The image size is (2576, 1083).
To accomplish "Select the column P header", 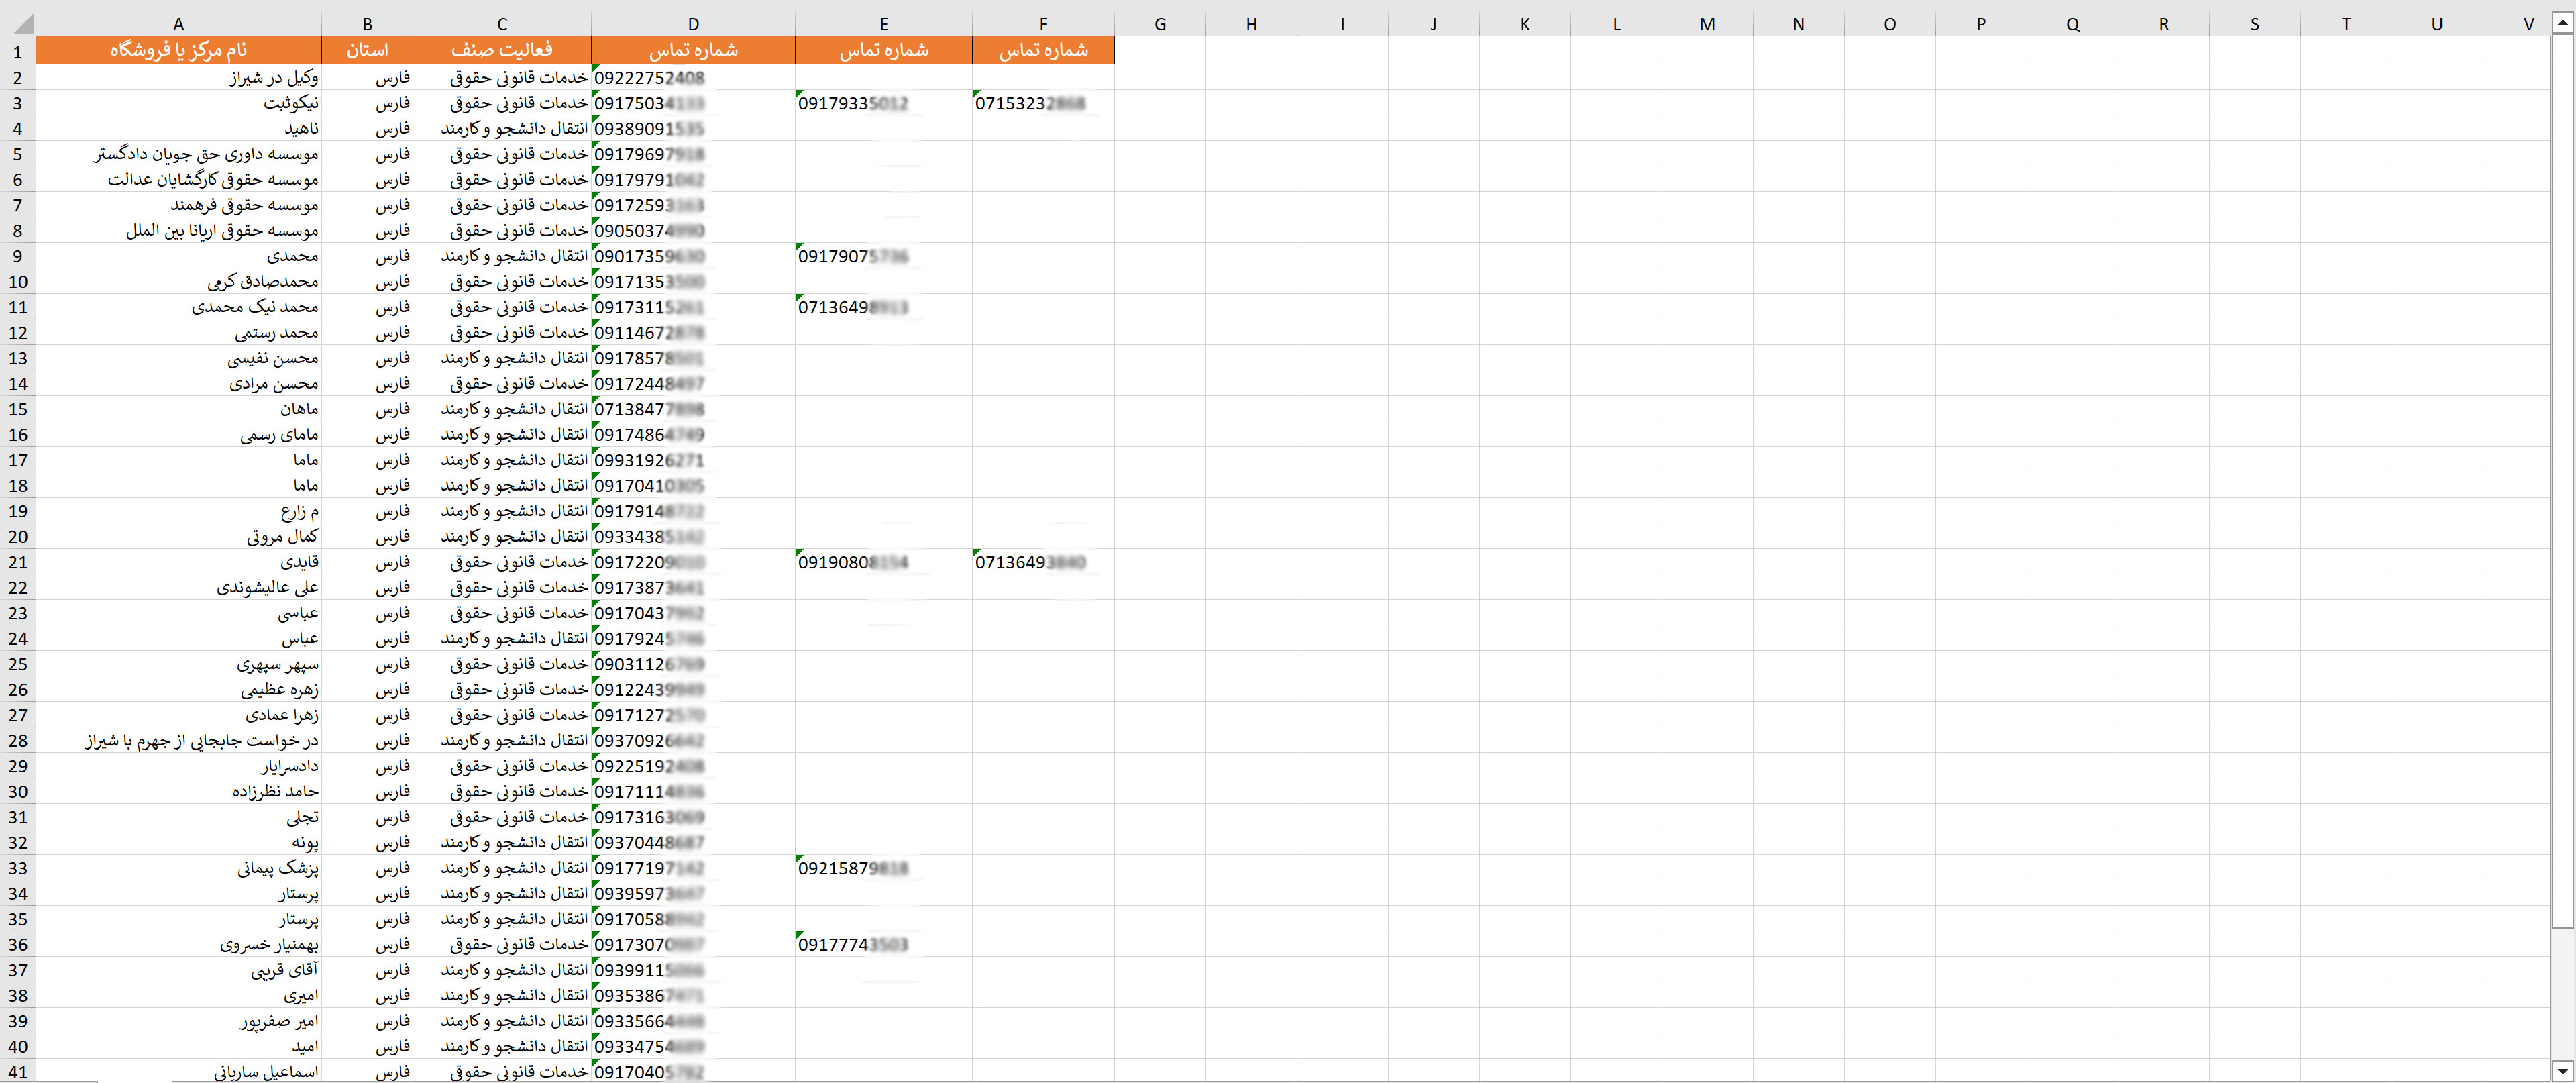I will [1981, 24].
